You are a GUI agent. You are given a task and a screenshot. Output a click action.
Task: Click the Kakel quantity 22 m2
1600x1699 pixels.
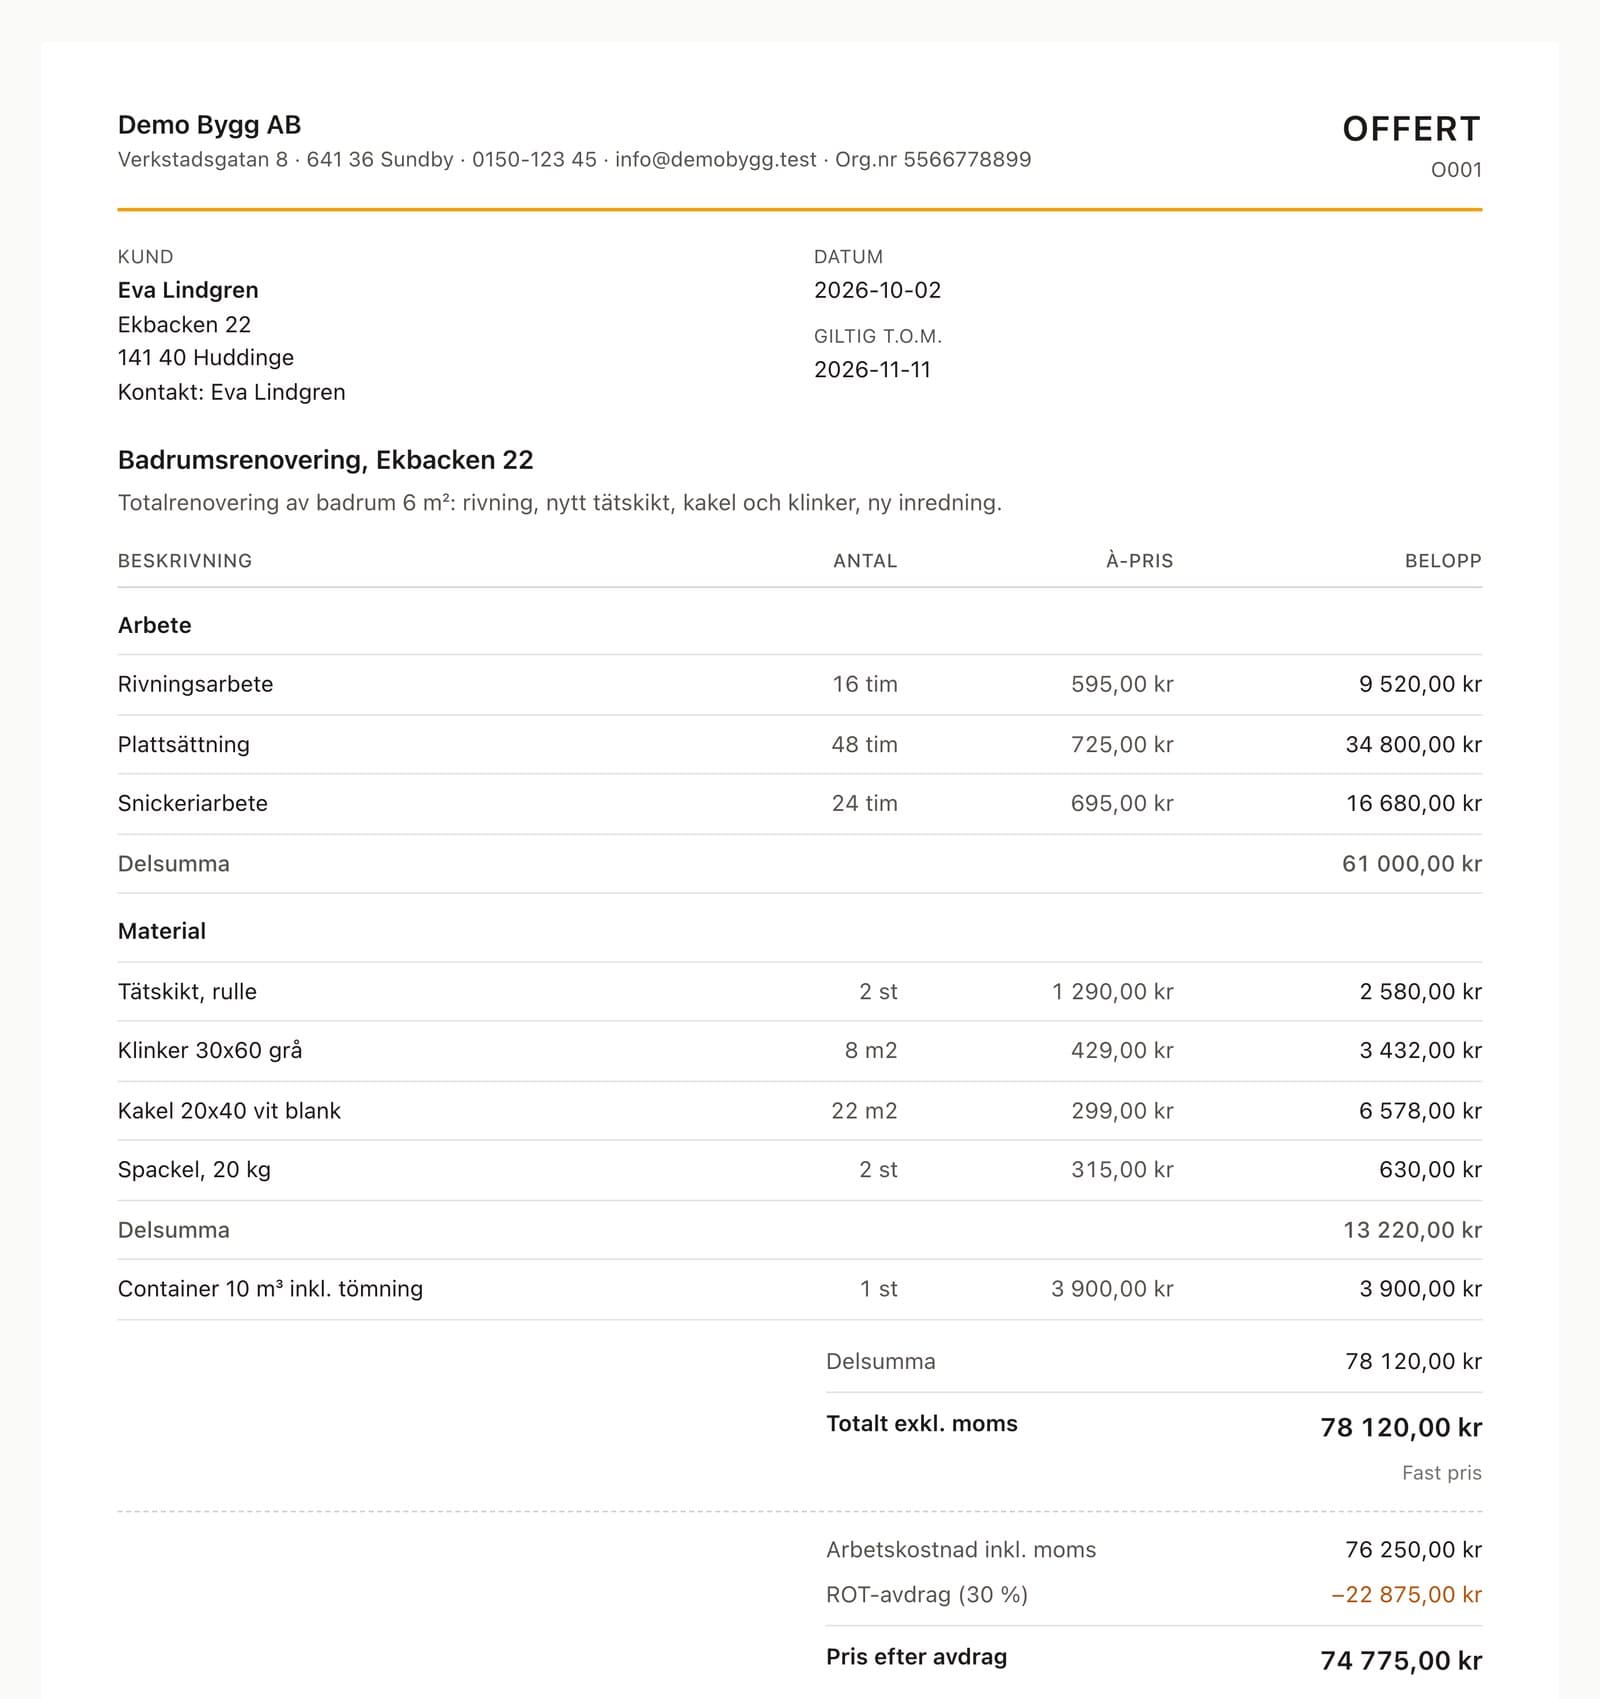[864, 1110]
